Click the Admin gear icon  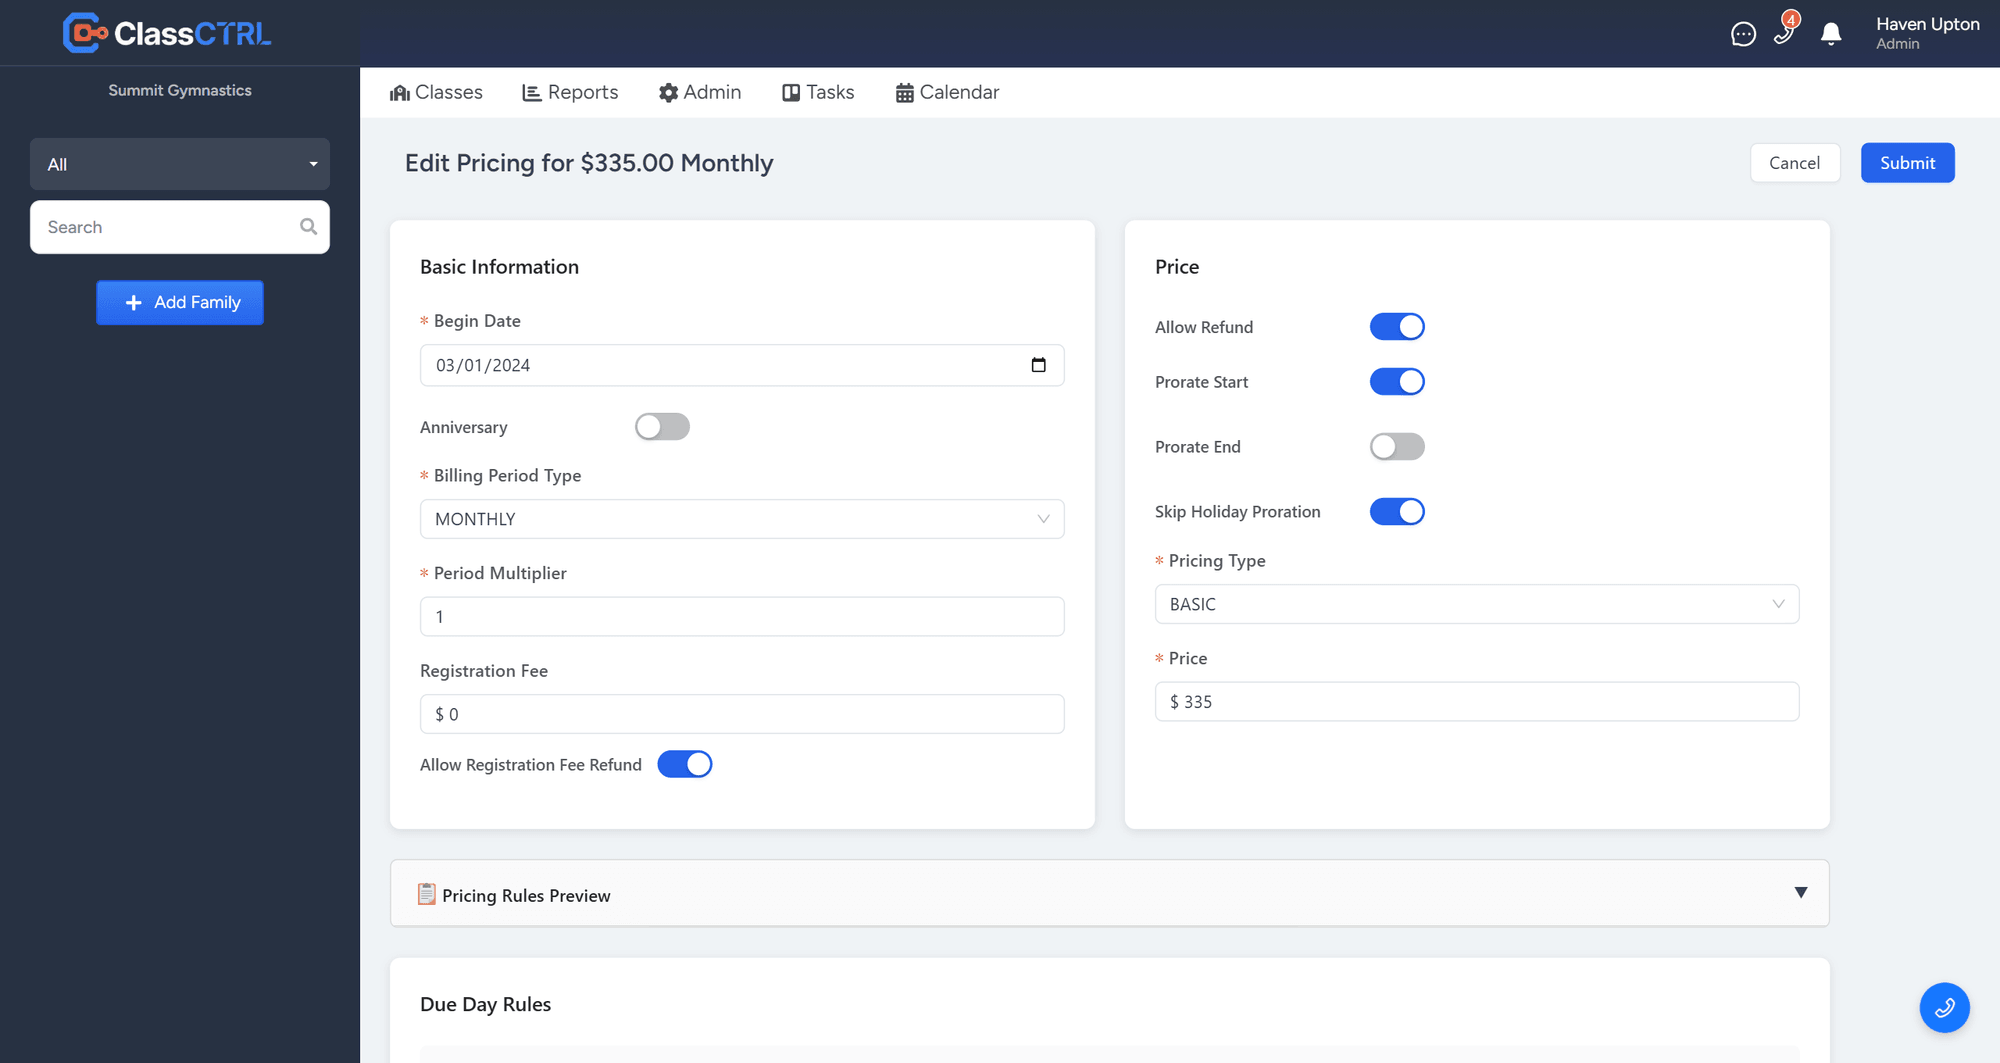point(668,93)
